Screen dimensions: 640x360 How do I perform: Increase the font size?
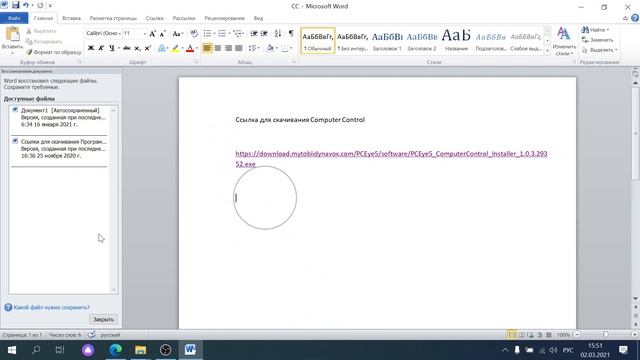(x=152, y=34)
